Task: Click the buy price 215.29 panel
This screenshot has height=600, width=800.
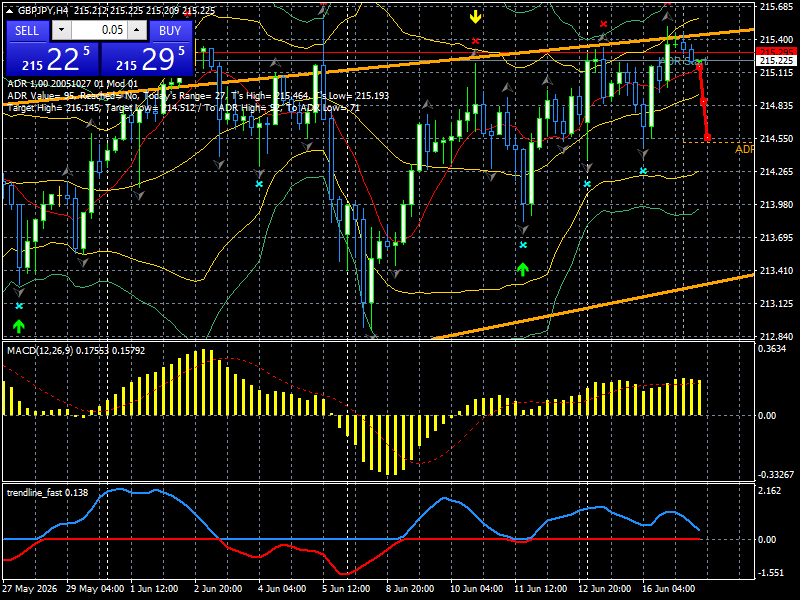Action: pyautogui.click(x=147, y=59)
